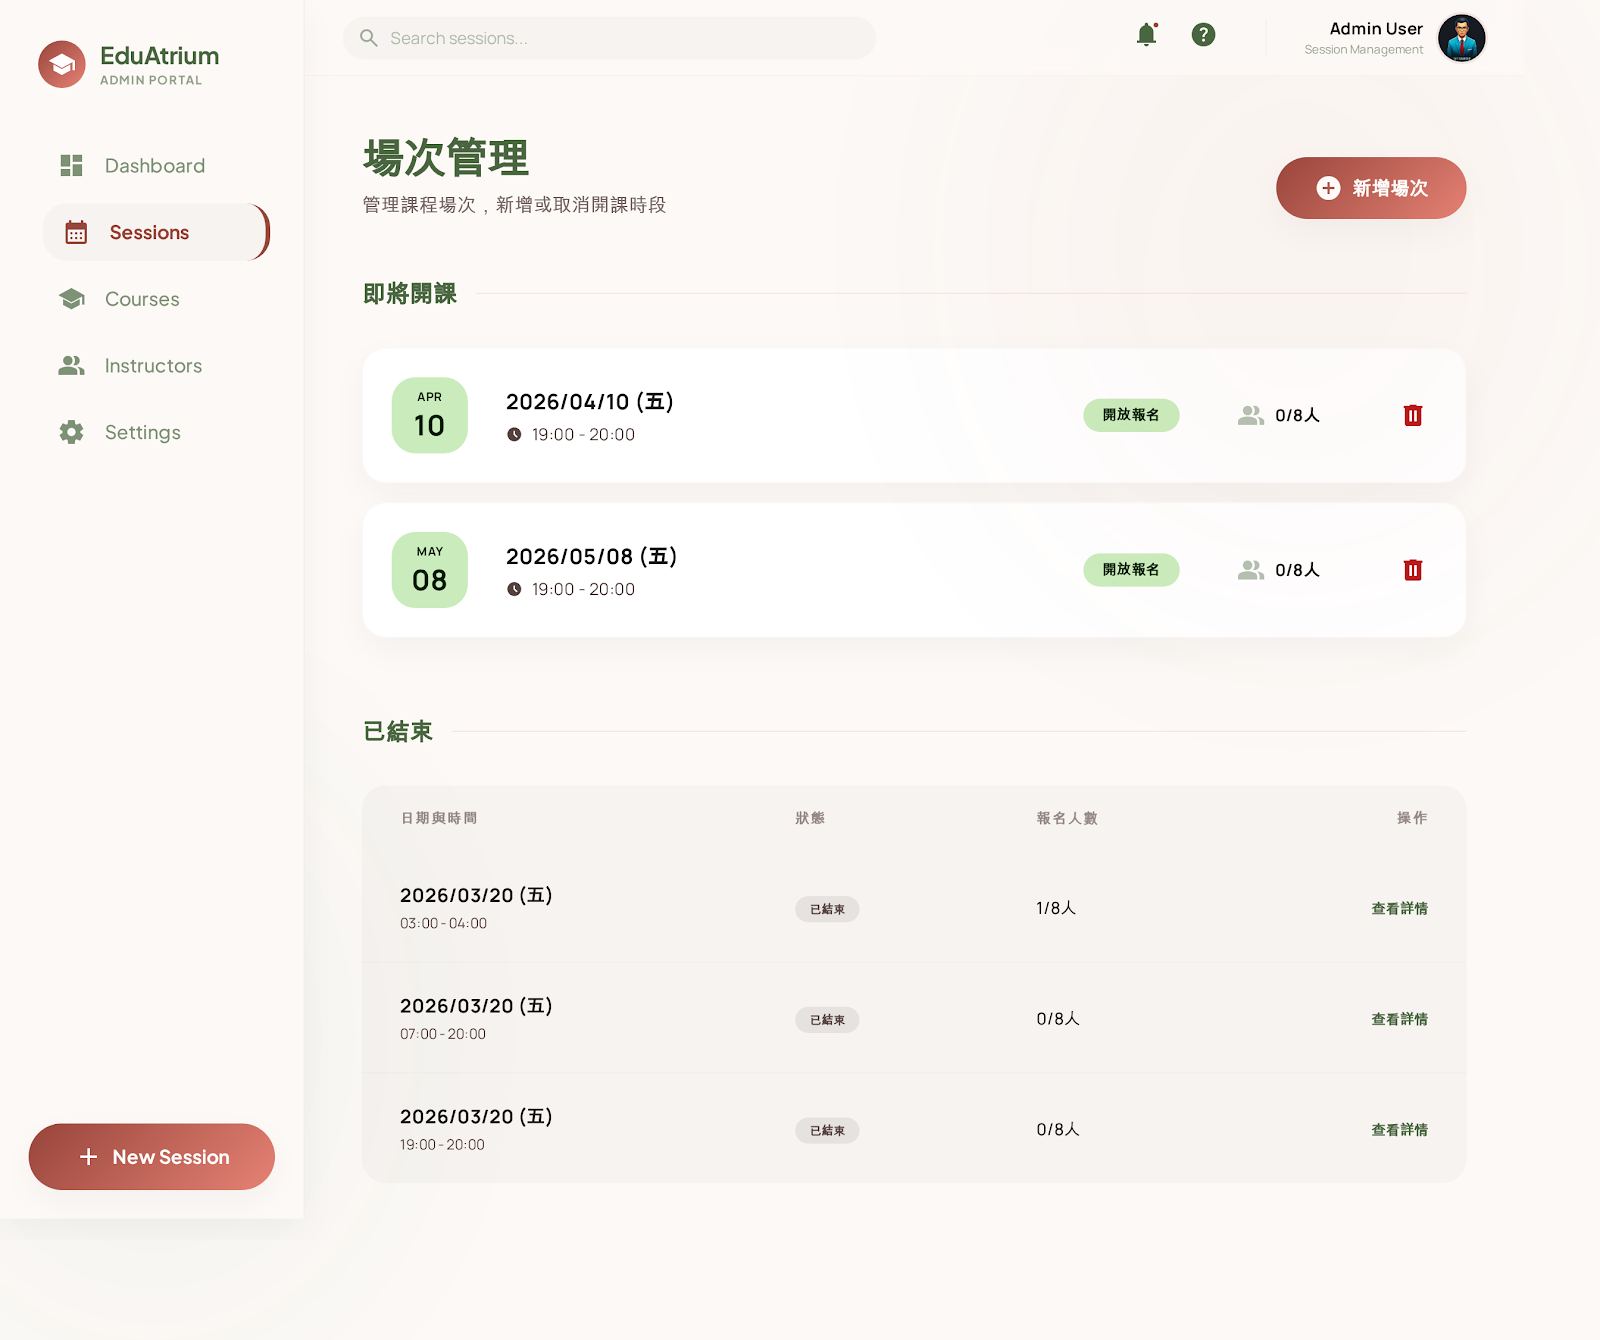
Task: Click the search magnifier icon
Action: [369, 38]
